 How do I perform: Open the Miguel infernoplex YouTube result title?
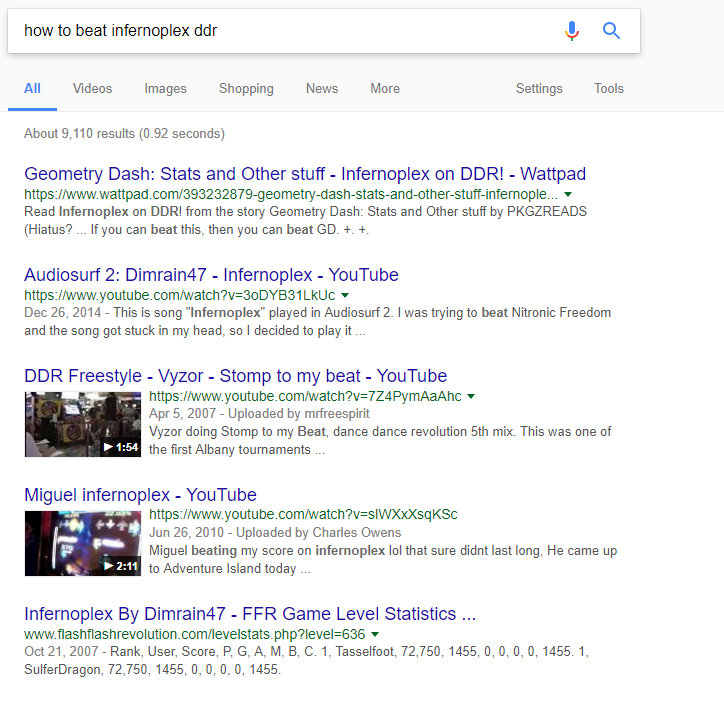tap(140, 495)
